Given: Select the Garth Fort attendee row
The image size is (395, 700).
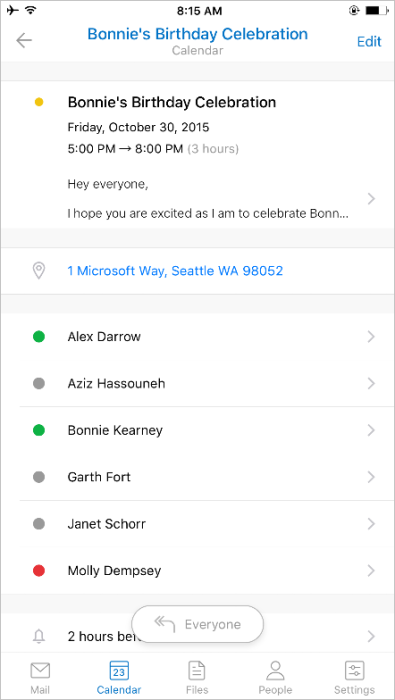Looking at the screenshot, I should pyautogui.click(x=197, y=477).
